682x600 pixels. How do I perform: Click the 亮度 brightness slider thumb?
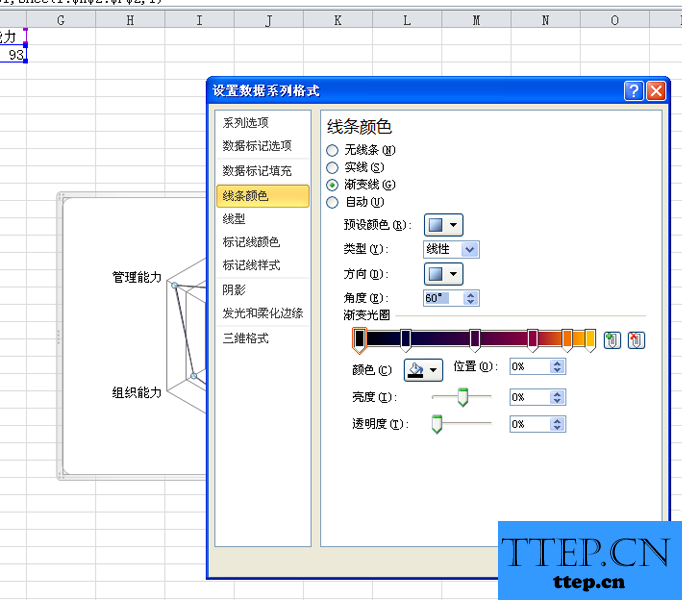463,397
